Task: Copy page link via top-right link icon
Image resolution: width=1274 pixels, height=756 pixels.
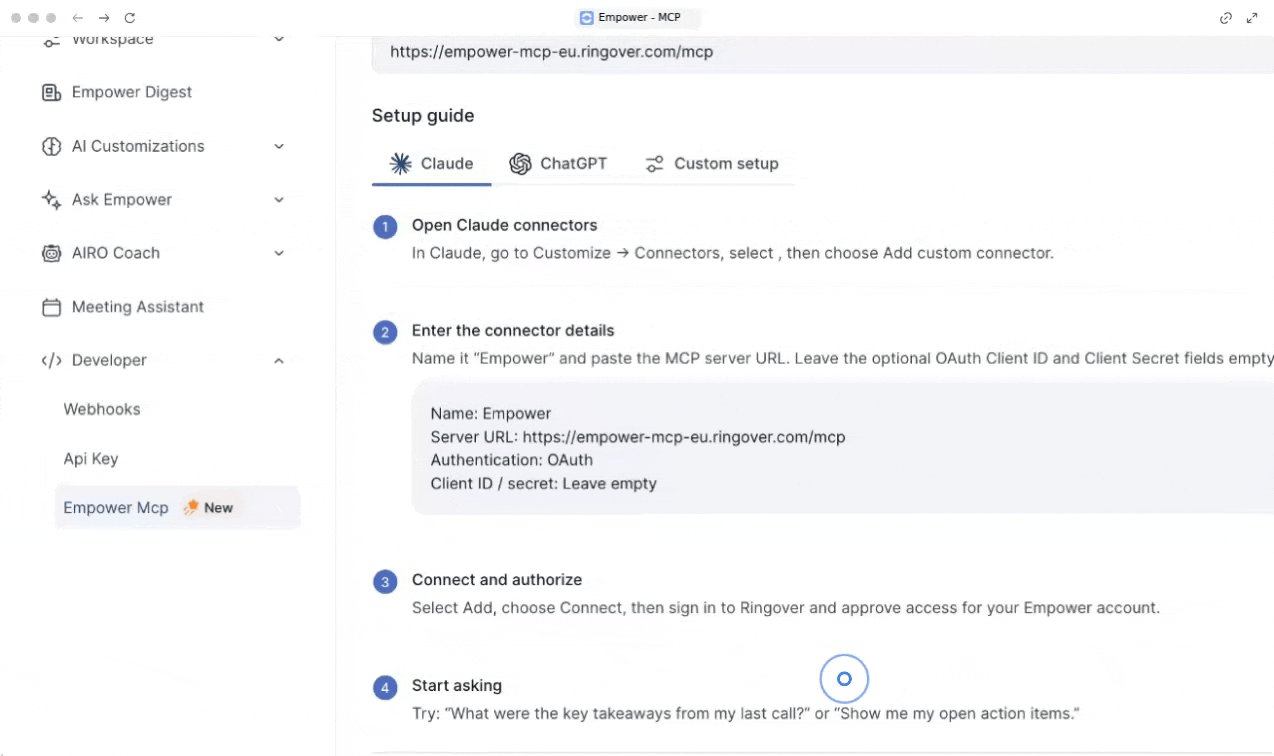Action: click(1226, 18)
